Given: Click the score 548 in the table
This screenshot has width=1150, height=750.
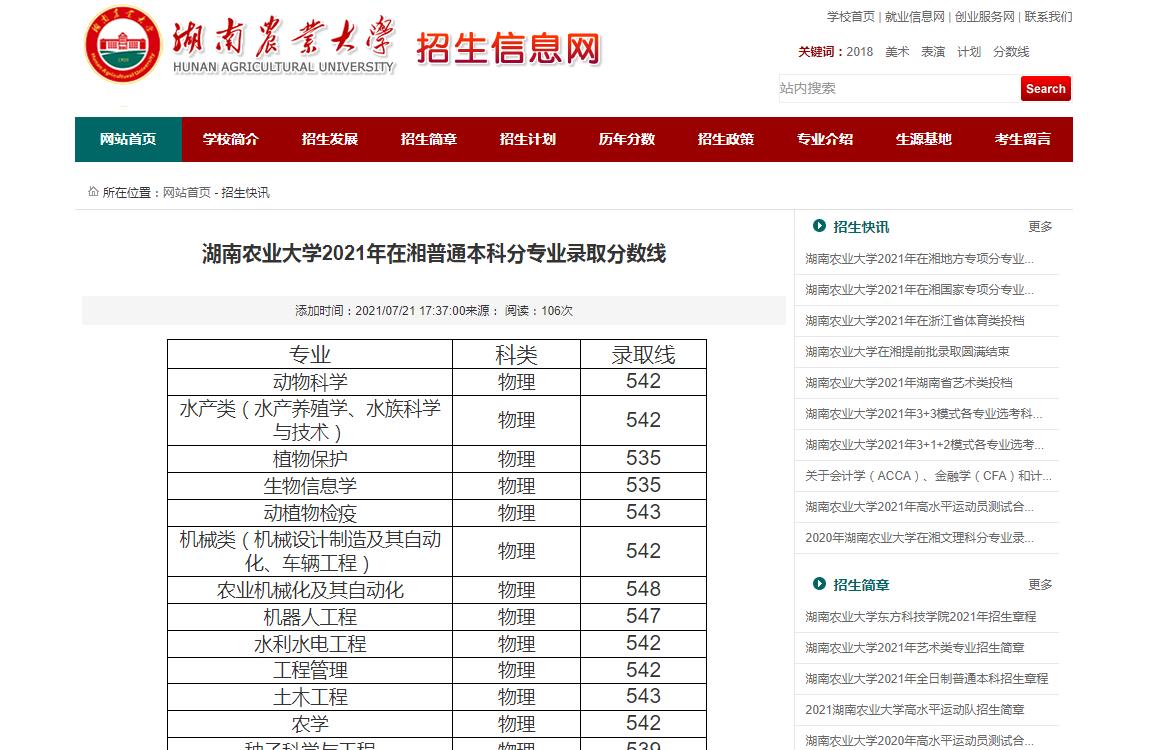Looking at the screenshot, I should point(643,589).
